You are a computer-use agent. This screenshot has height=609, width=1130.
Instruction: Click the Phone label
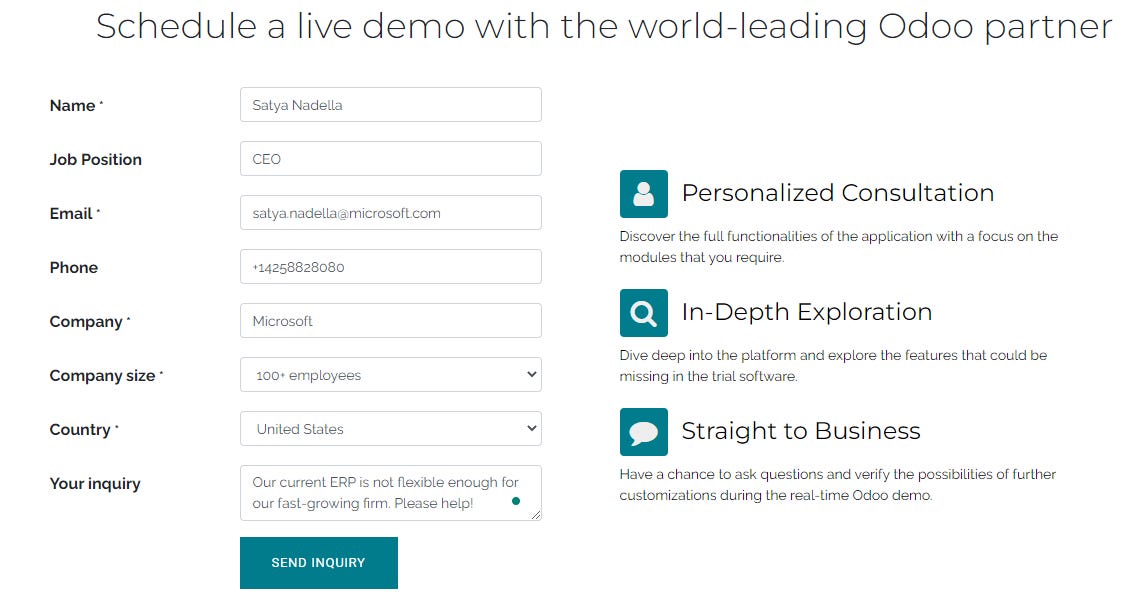[74, 267]
